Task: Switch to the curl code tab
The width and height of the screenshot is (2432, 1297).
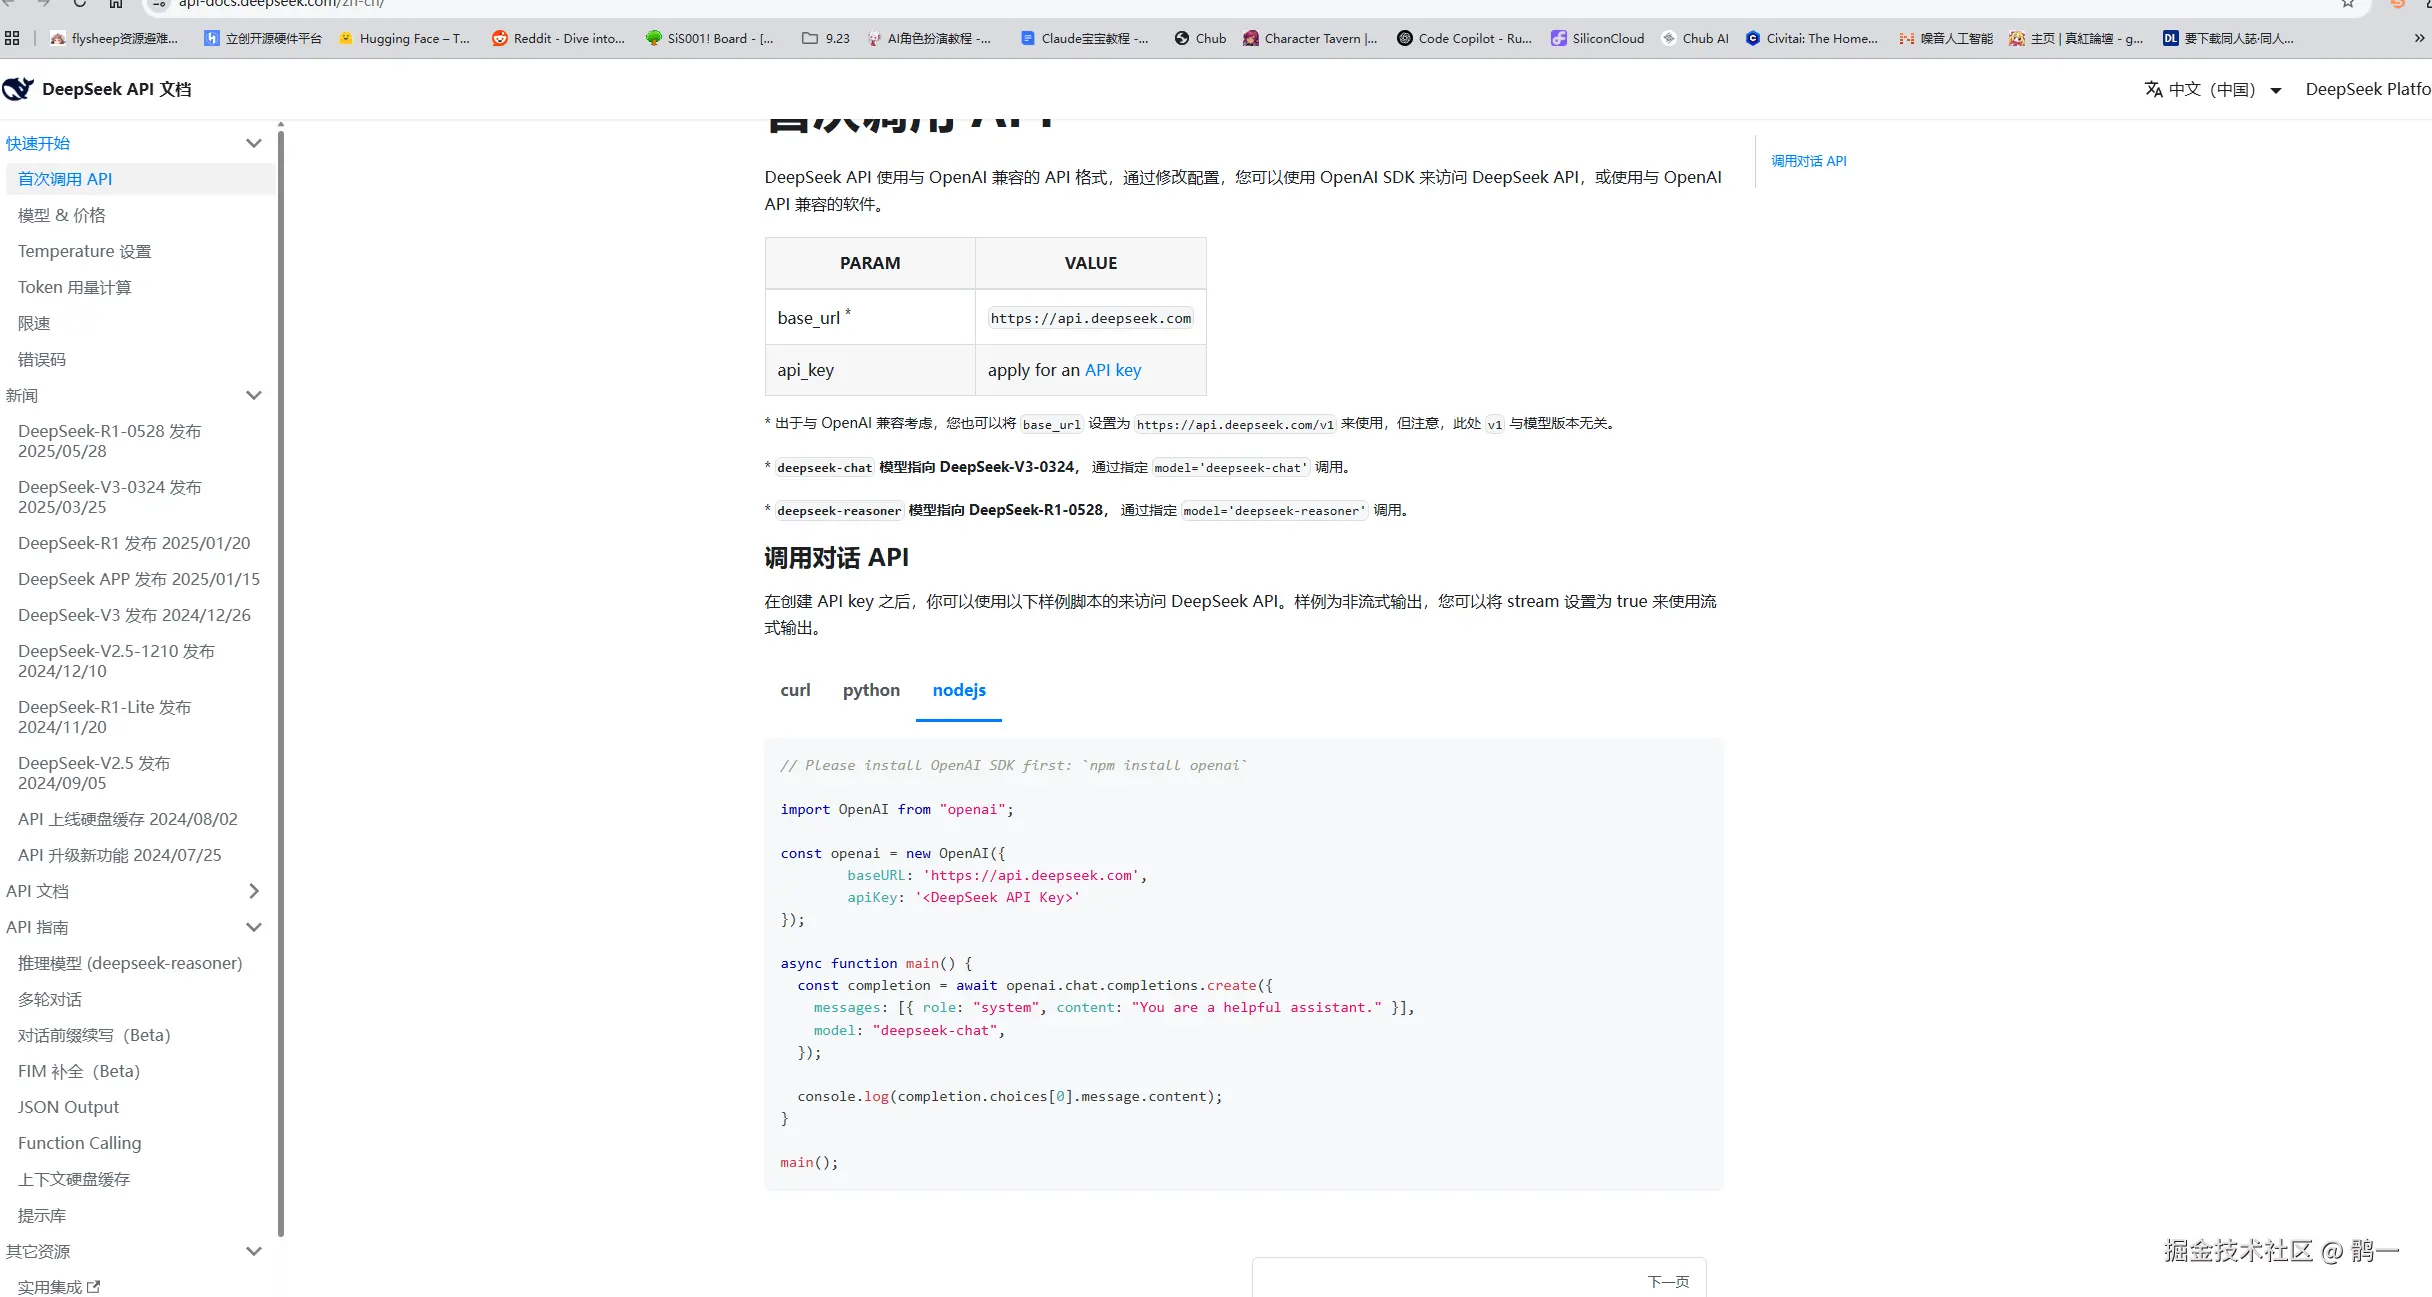Action: (x=795, y=690)
